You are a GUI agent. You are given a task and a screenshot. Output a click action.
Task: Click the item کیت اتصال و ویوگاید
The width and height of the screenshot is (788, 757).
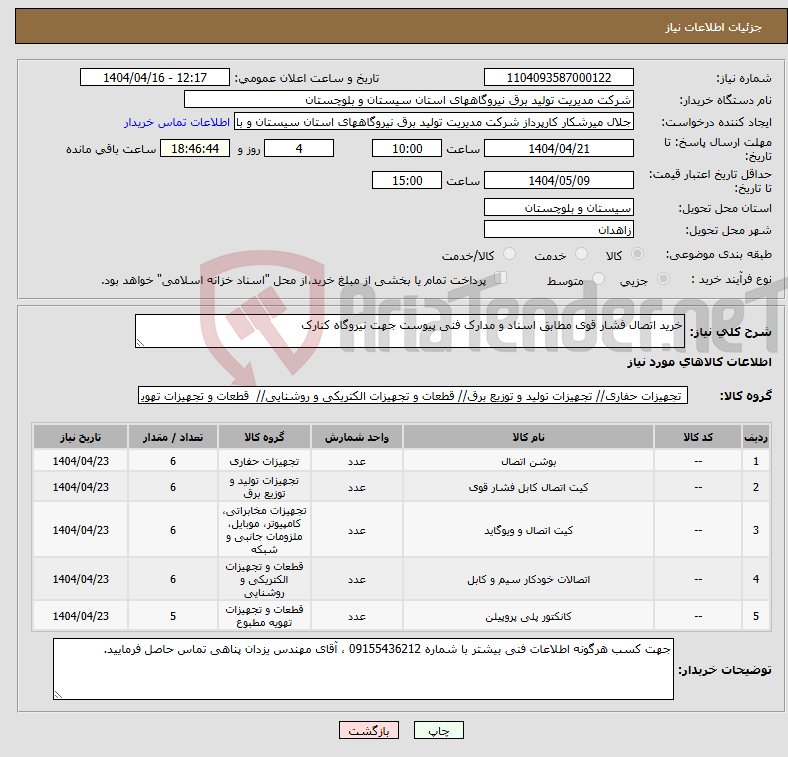coord(528,530)
